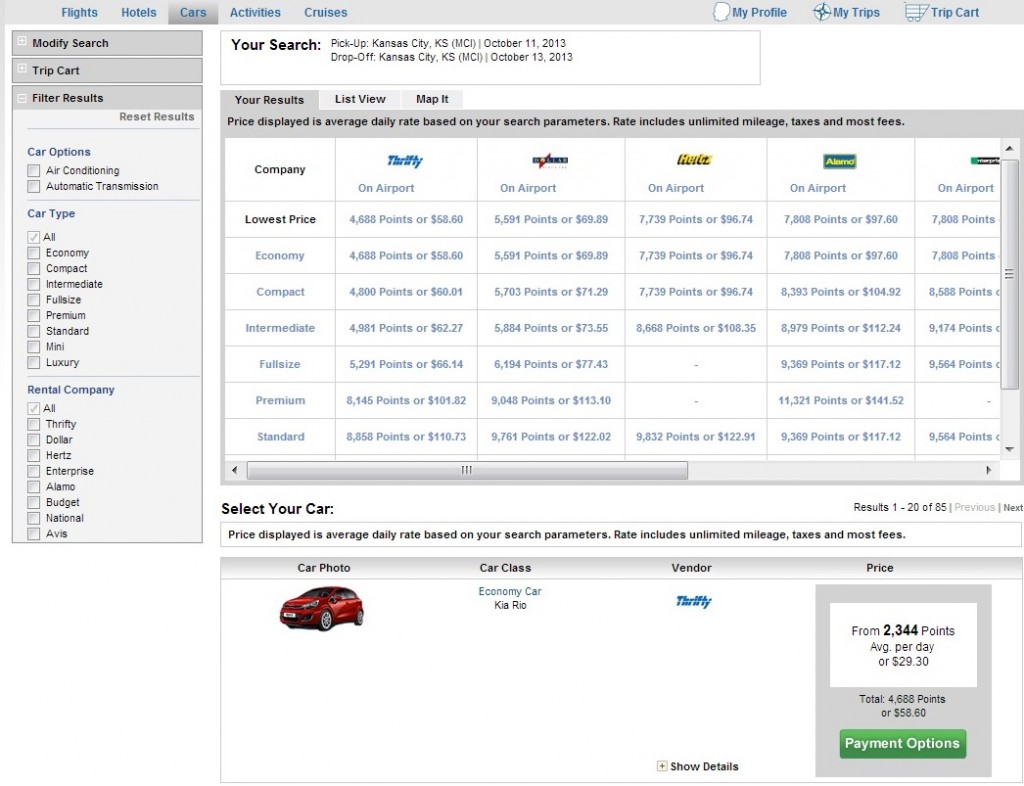This screenshot has height=786, width=1024.
Task: Check the Hertz rental company
Action: 33,455
